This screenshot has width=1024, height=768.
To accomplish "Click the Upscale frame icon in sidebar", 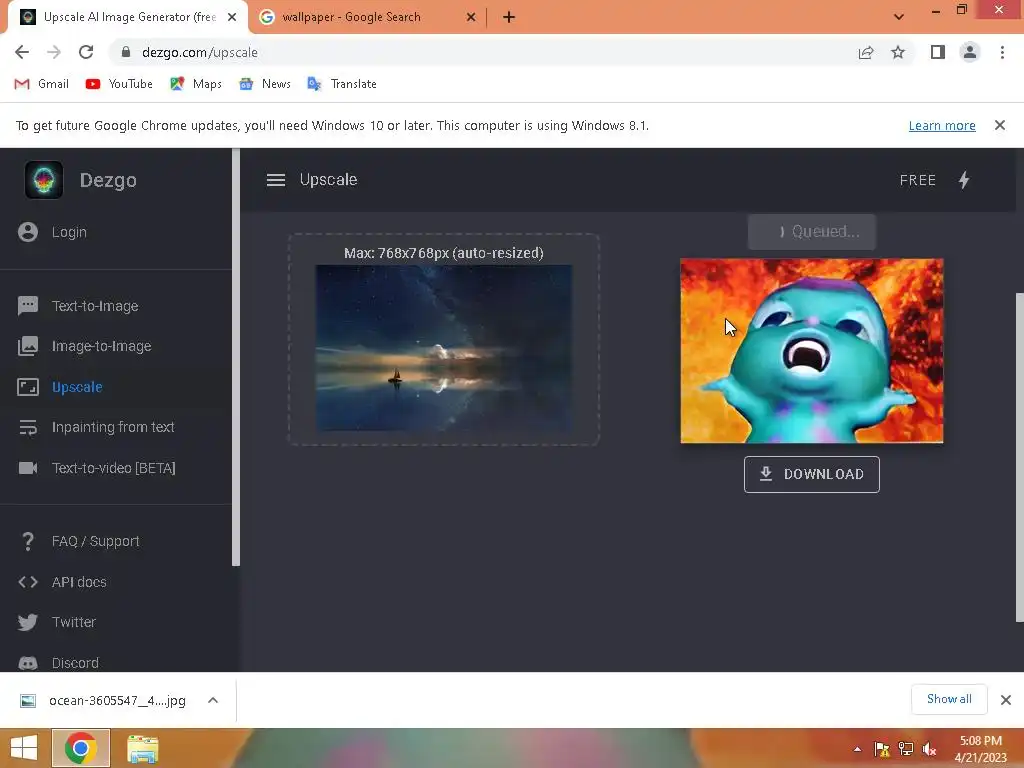I will [28, 387].
